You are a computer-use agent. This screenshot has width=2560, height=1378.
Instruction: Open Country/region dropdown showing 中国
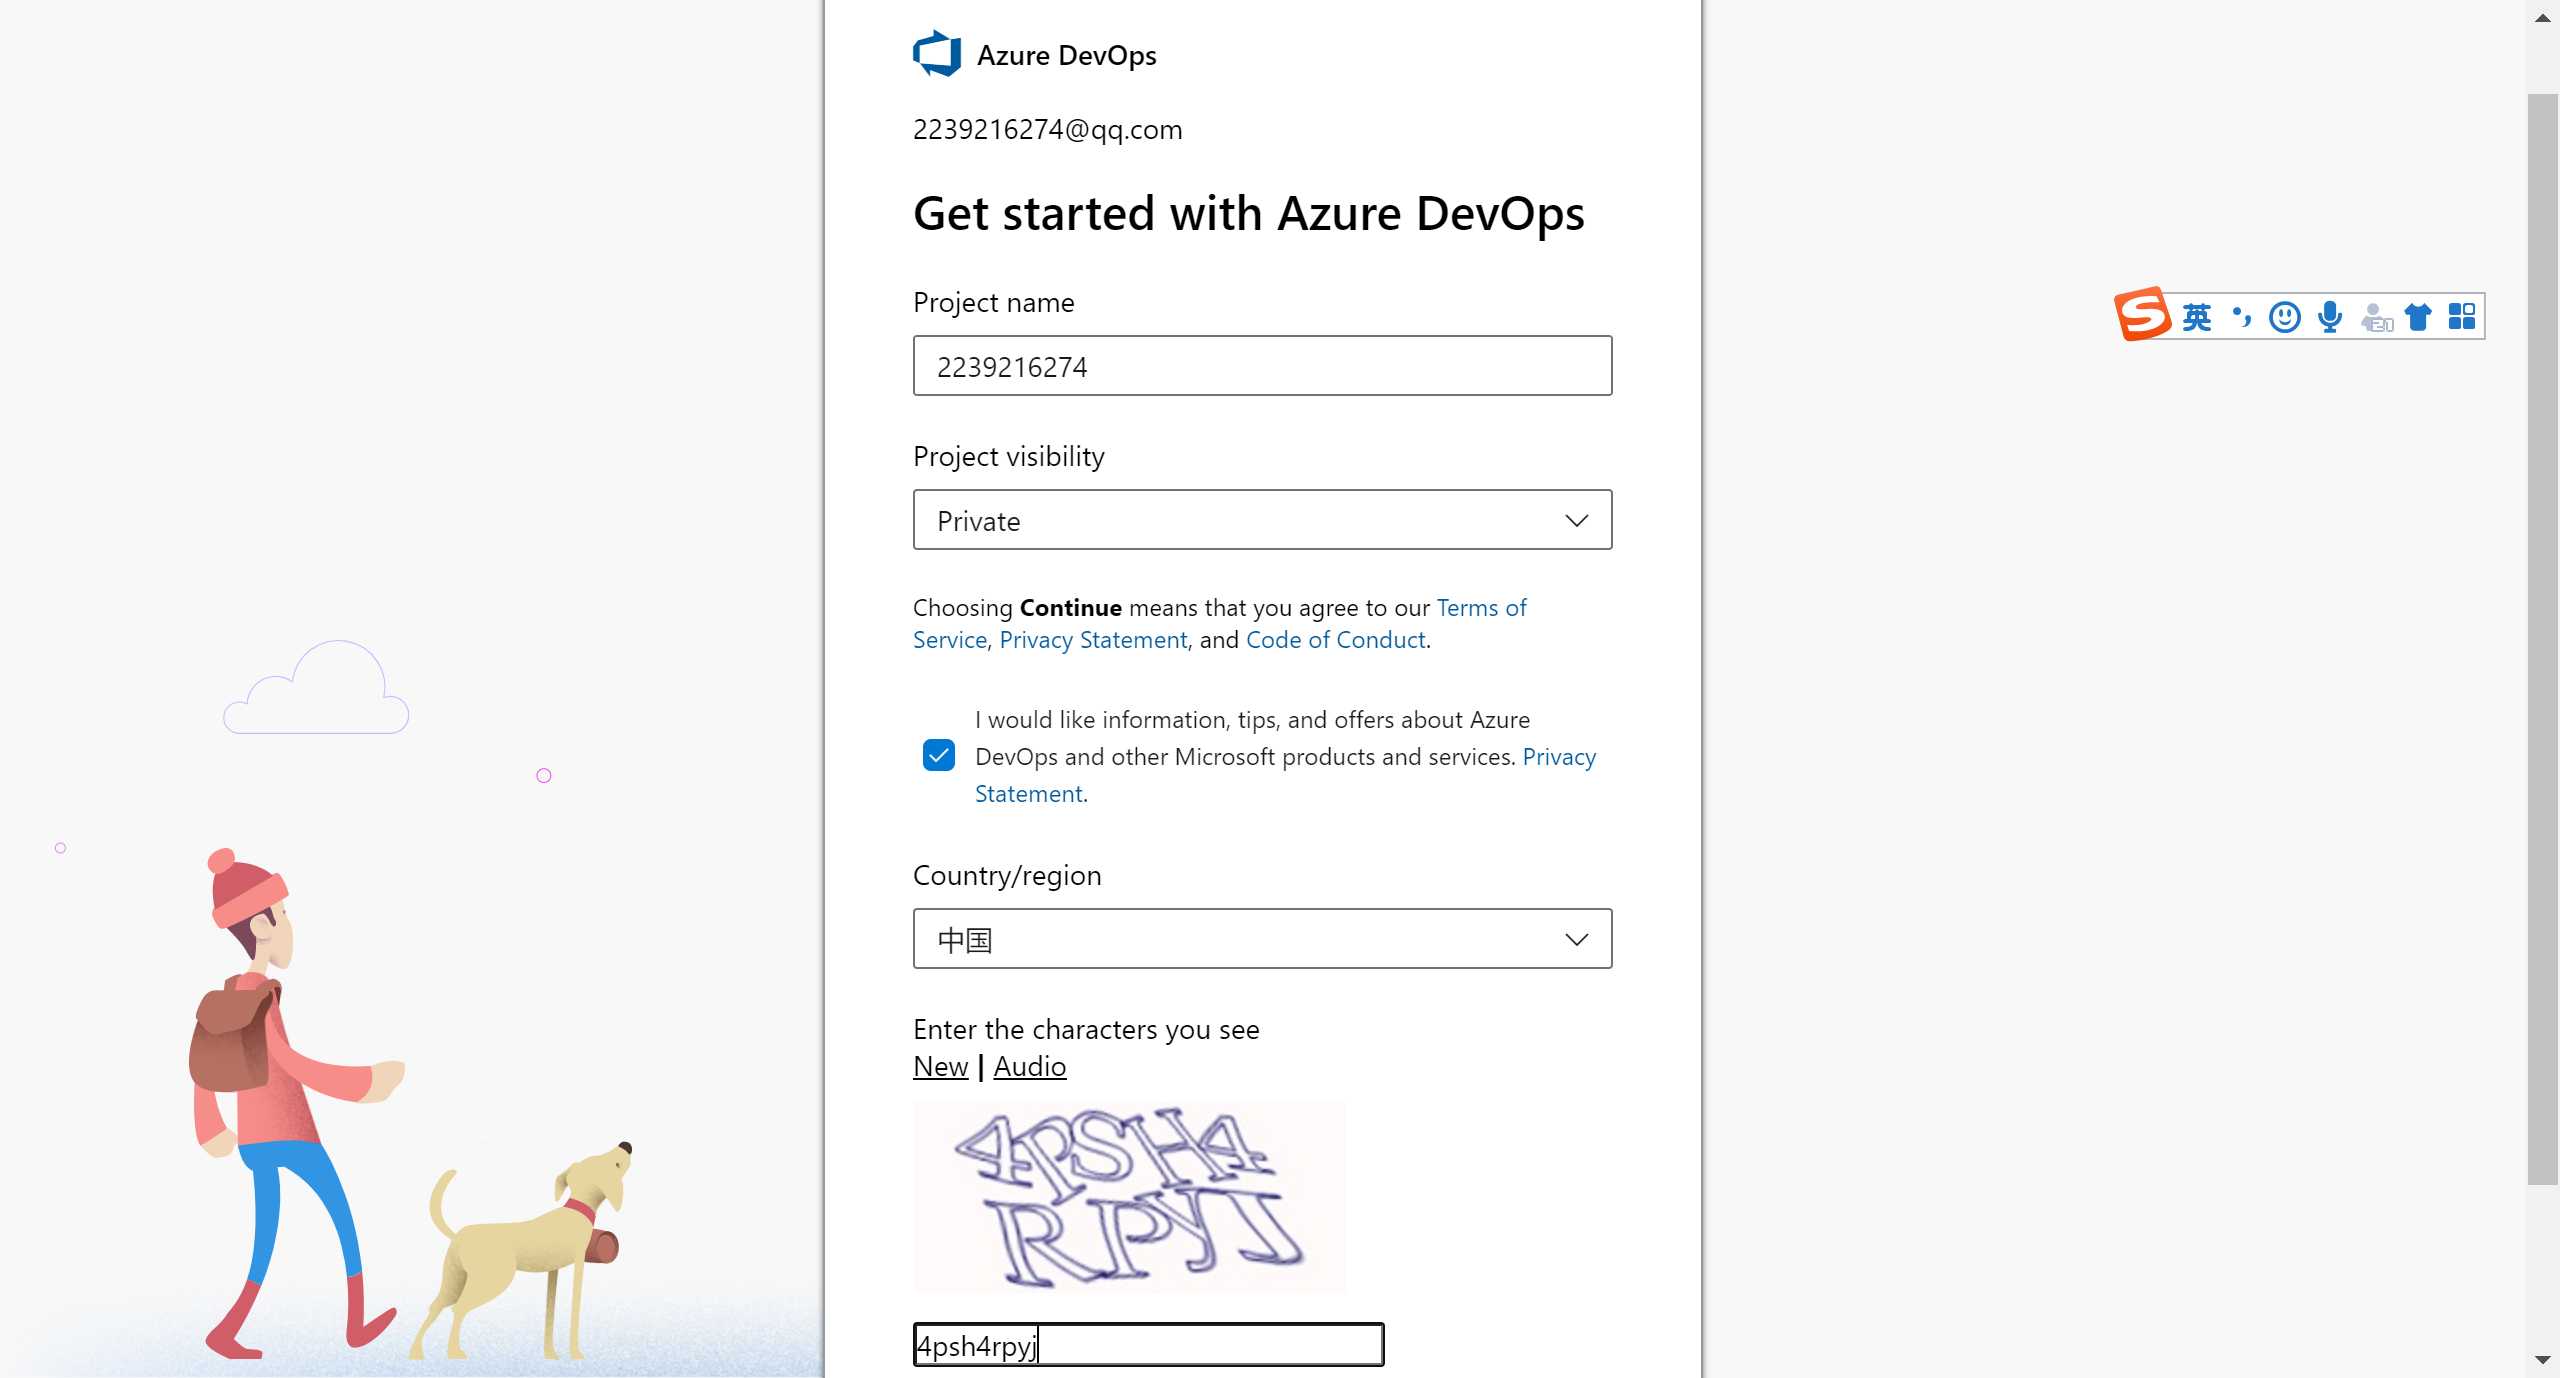[x=1262, y=939]
